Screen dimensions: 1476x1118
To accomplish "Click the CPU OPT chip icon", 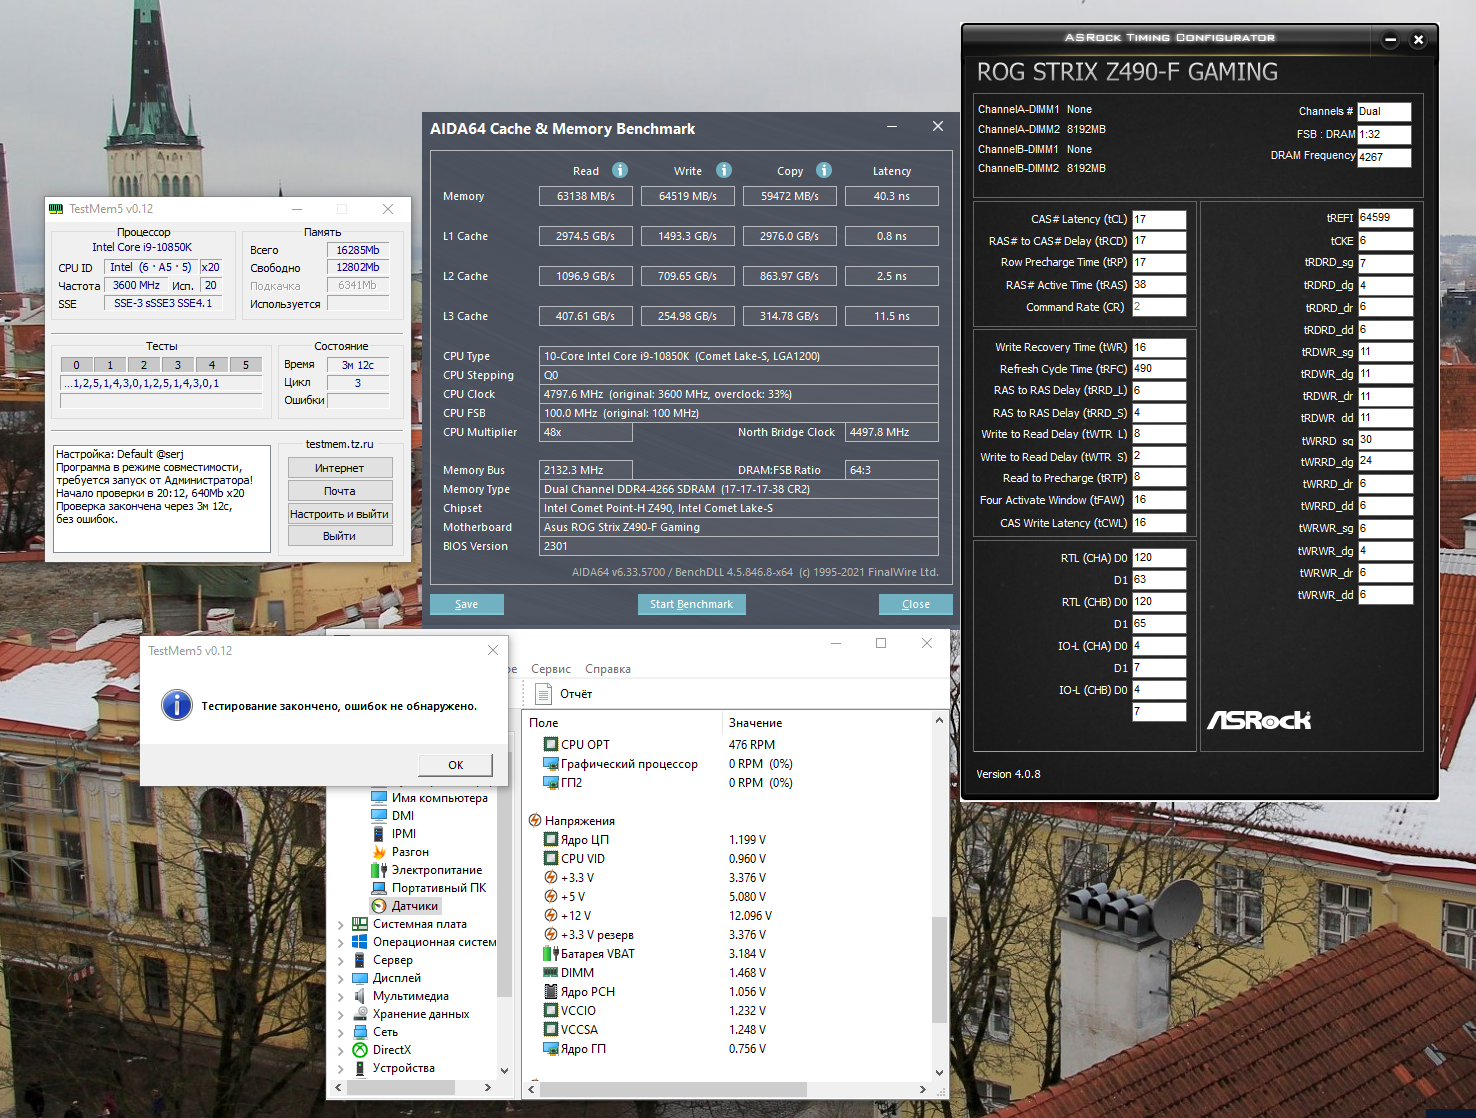I will click(x=551, y=745).
